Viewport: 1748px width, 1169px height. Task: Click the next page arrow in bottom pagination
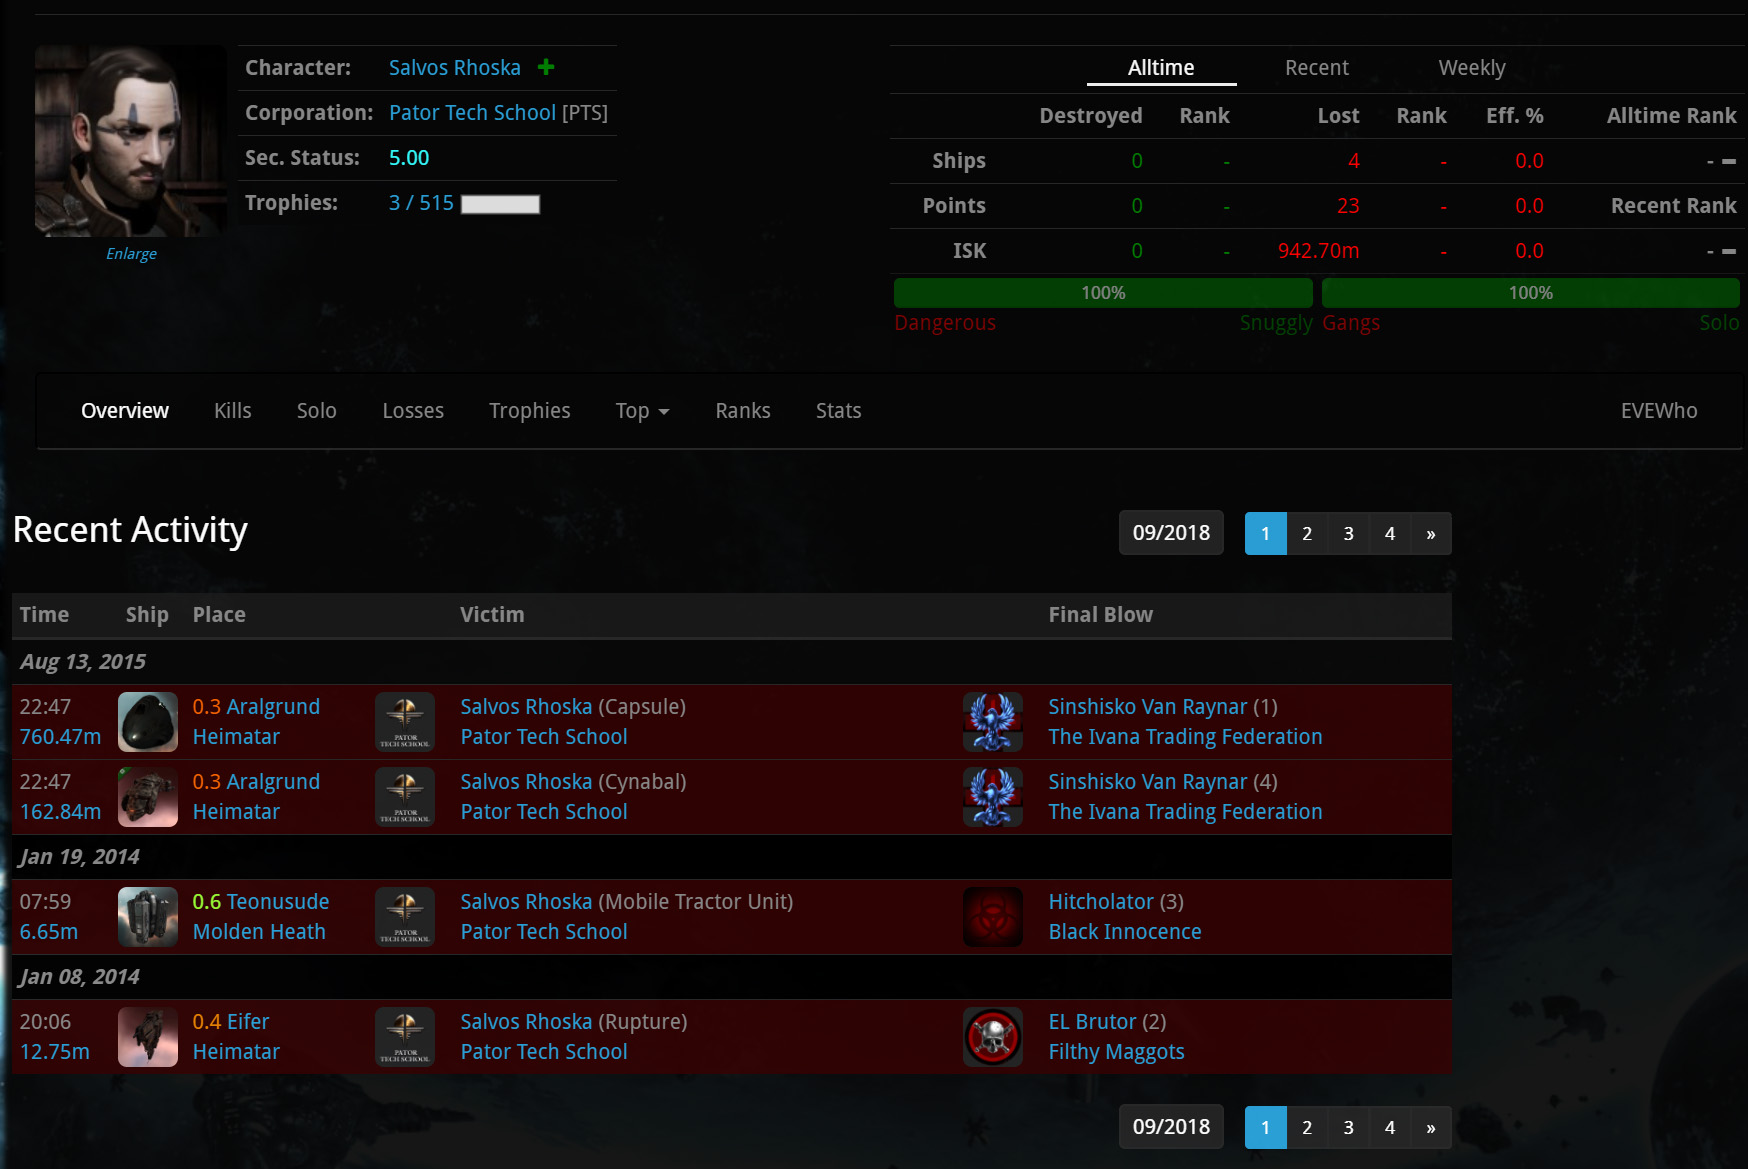tap(1431, 1127)
